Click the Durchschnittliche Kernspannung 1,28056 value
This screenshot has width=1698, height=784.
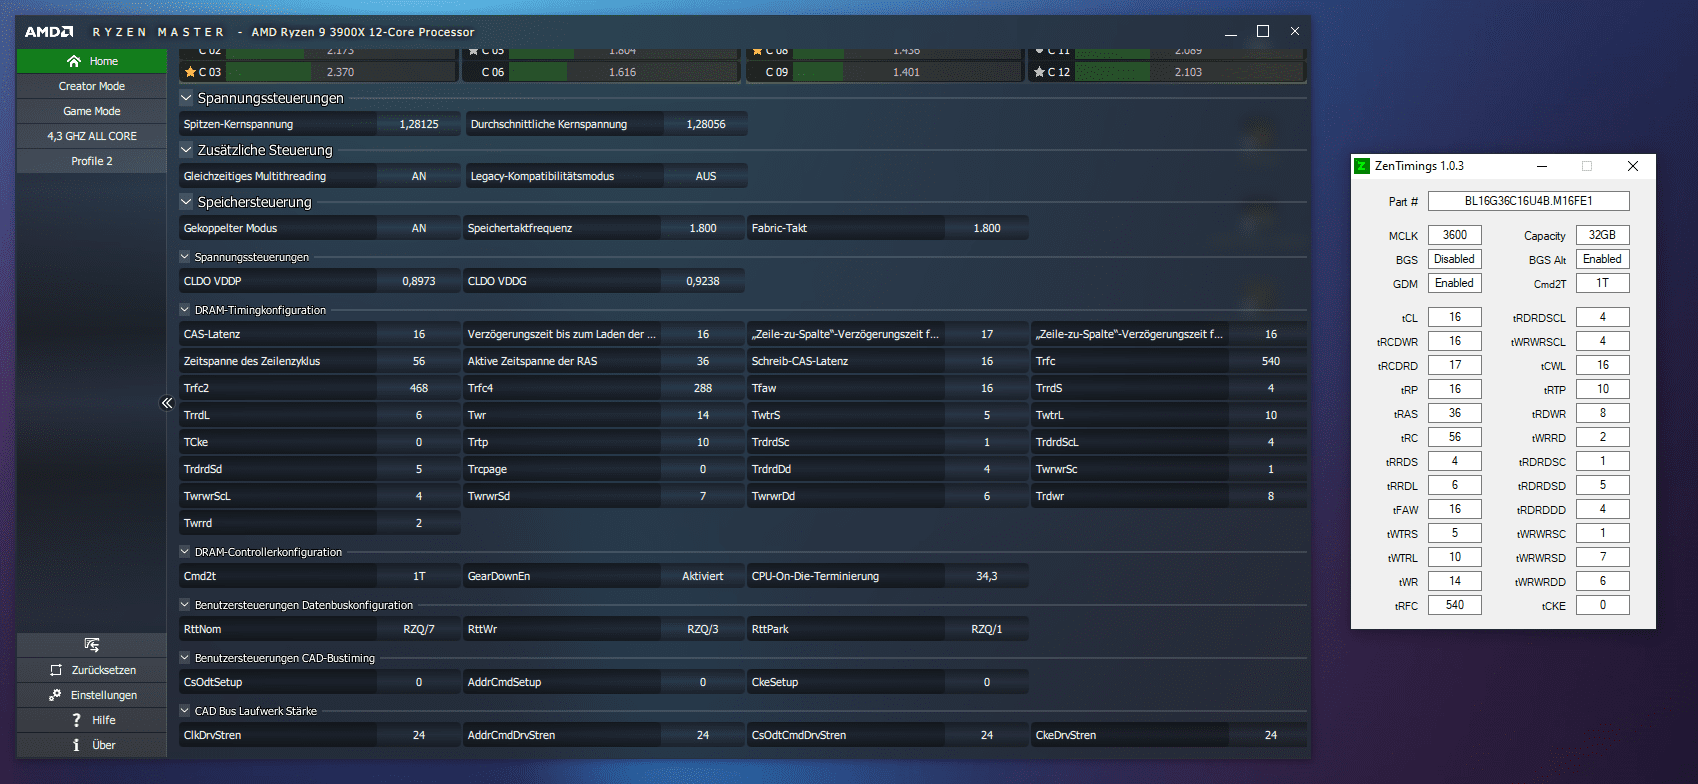point(706,124)
